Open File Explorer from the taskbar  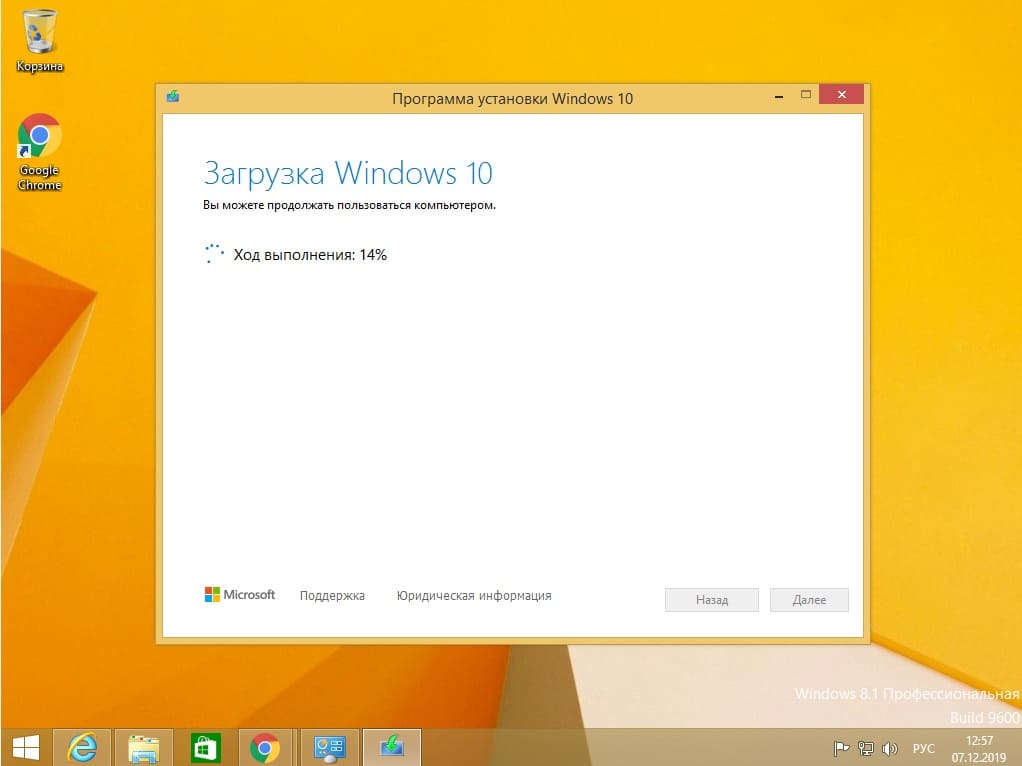144,748
